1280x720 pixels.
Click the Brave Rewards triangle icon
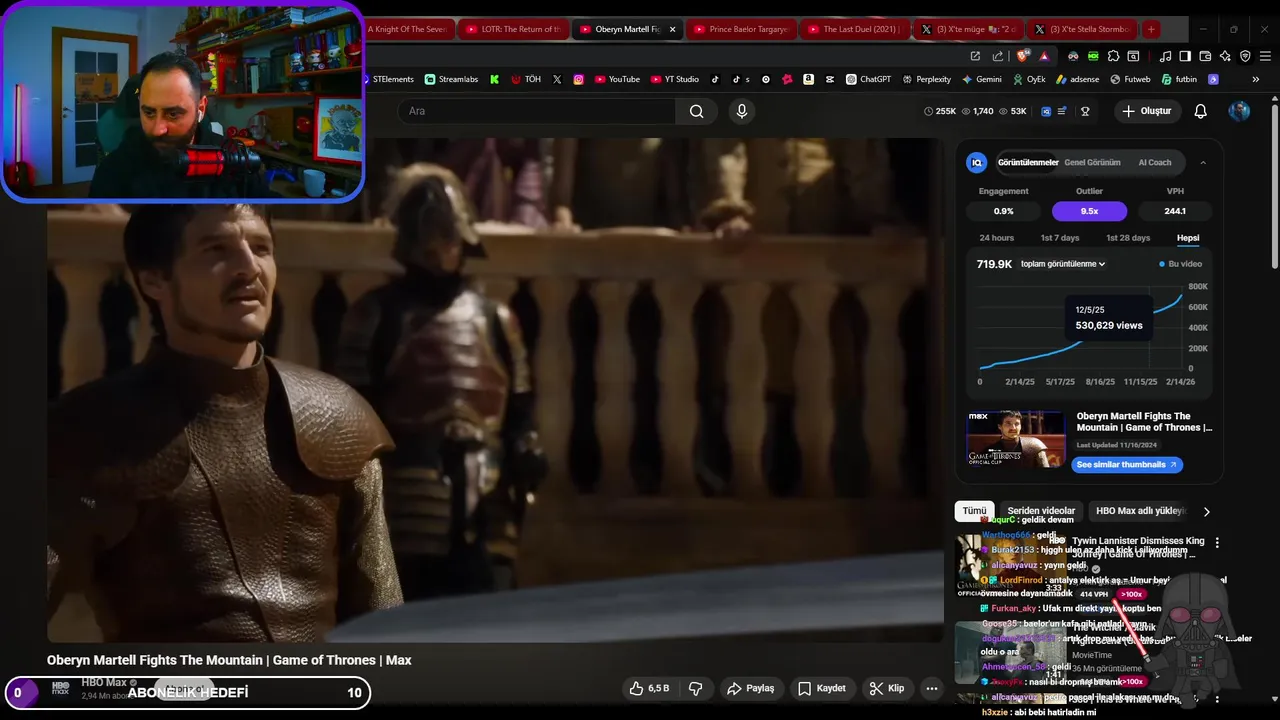1044,56
